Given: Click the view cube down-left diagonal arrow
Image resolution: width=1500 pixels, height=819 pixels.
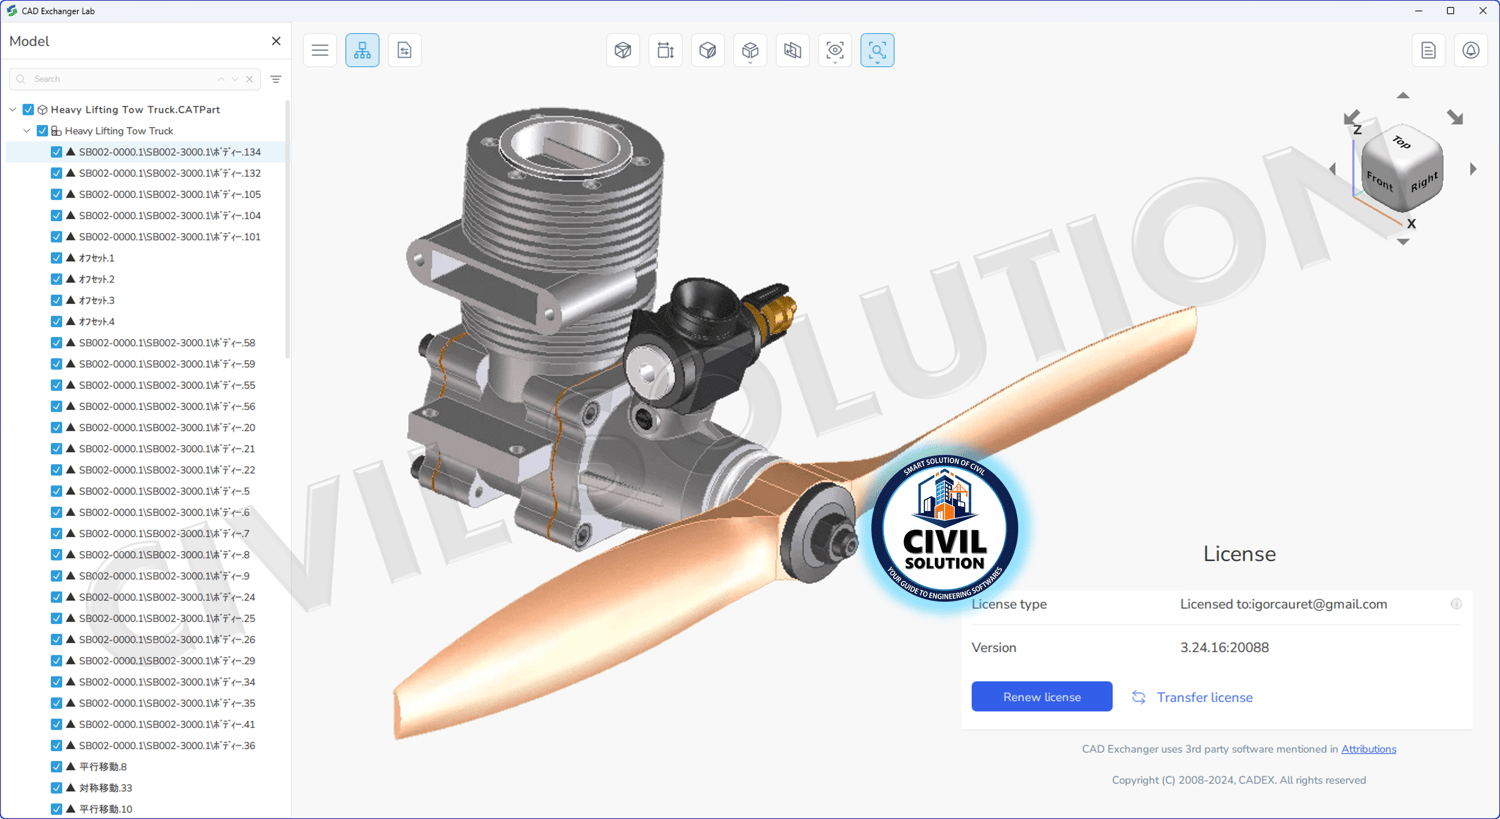Looking at the screenshot, I should [x=1352, y=118].
